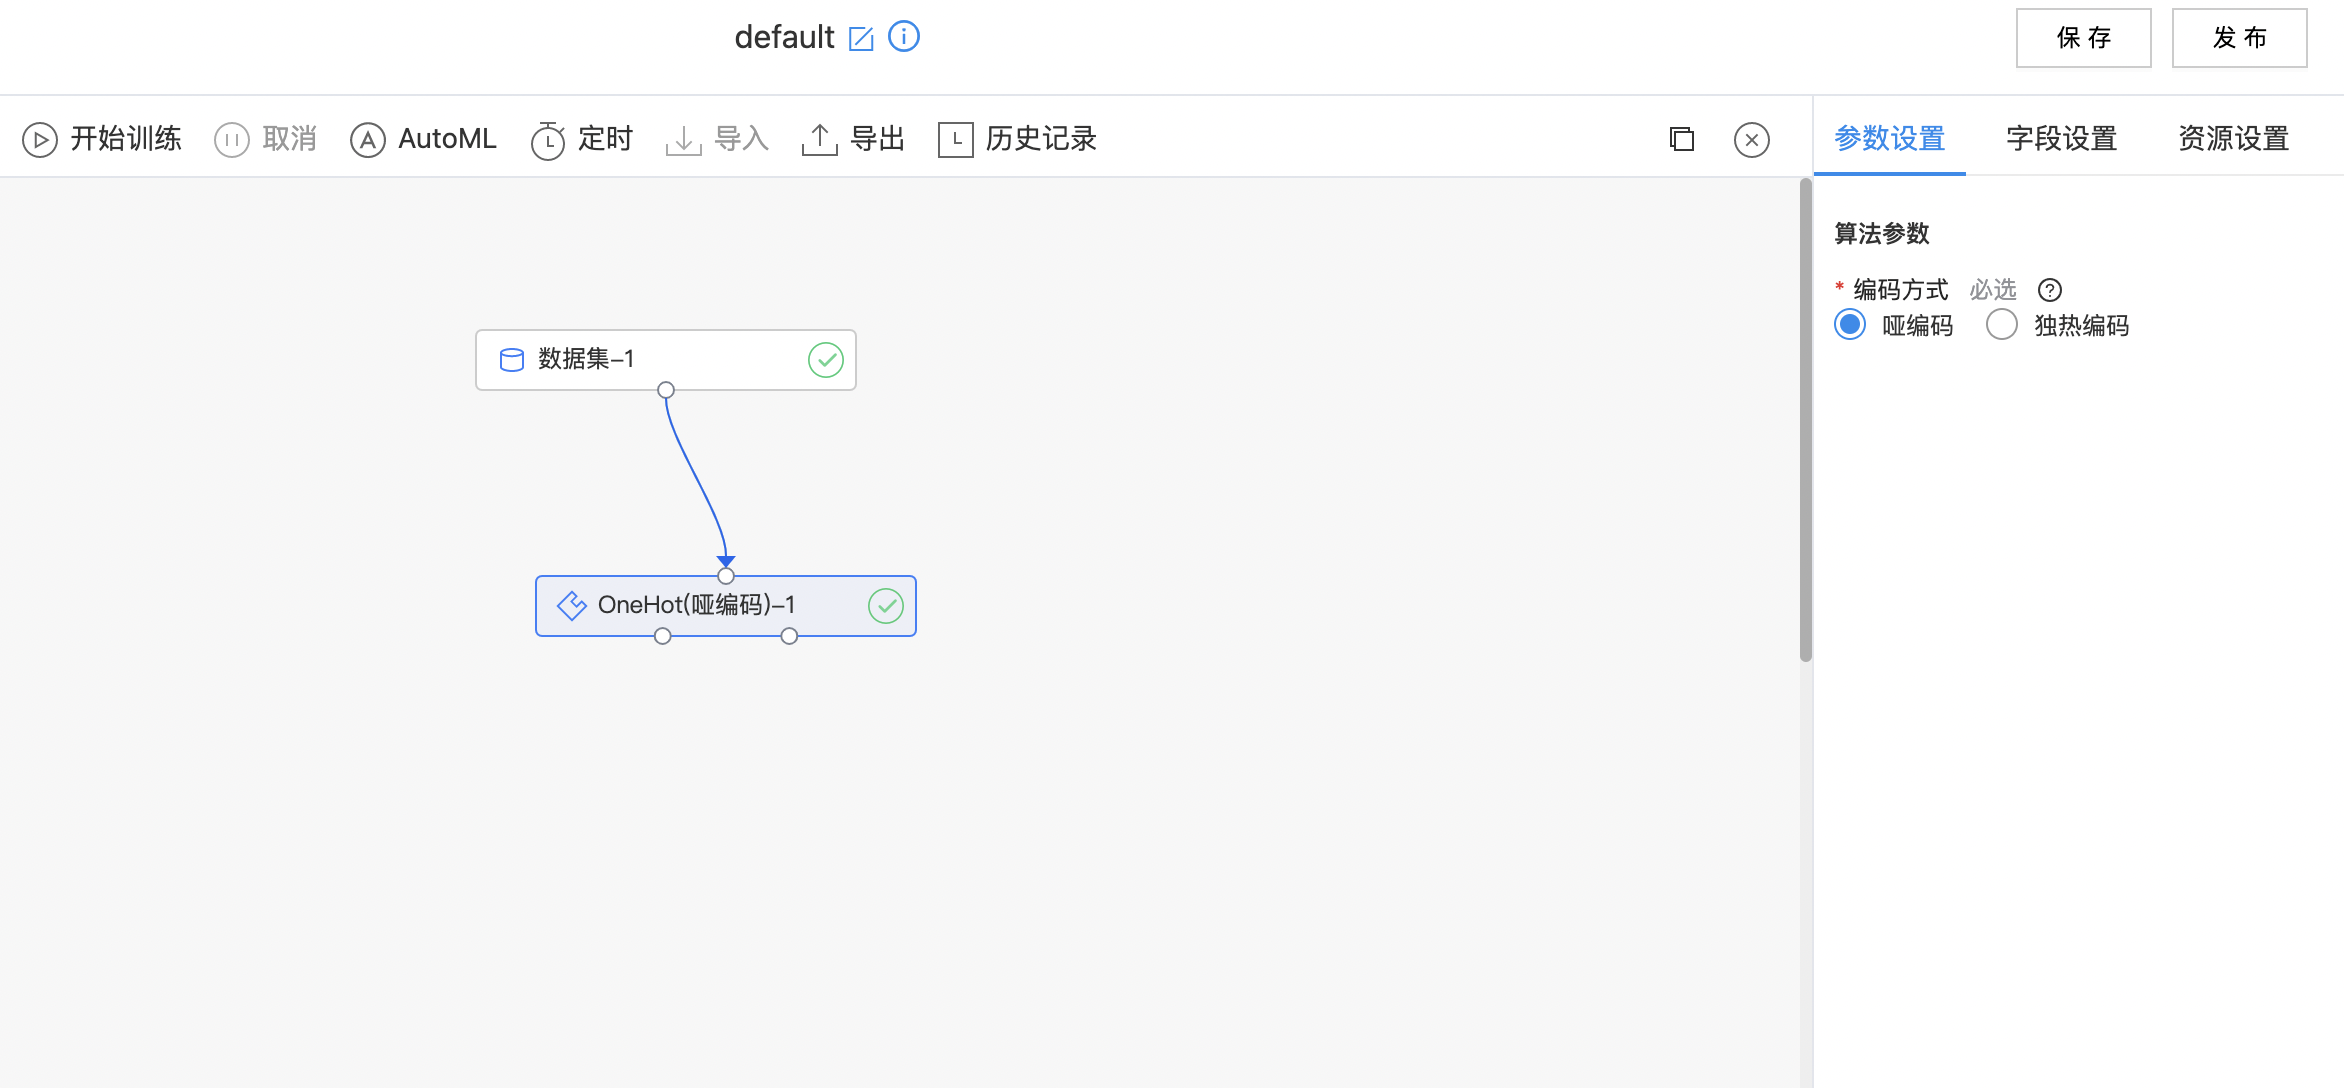Click the 历史记录 label

(x=1042, y=139)
